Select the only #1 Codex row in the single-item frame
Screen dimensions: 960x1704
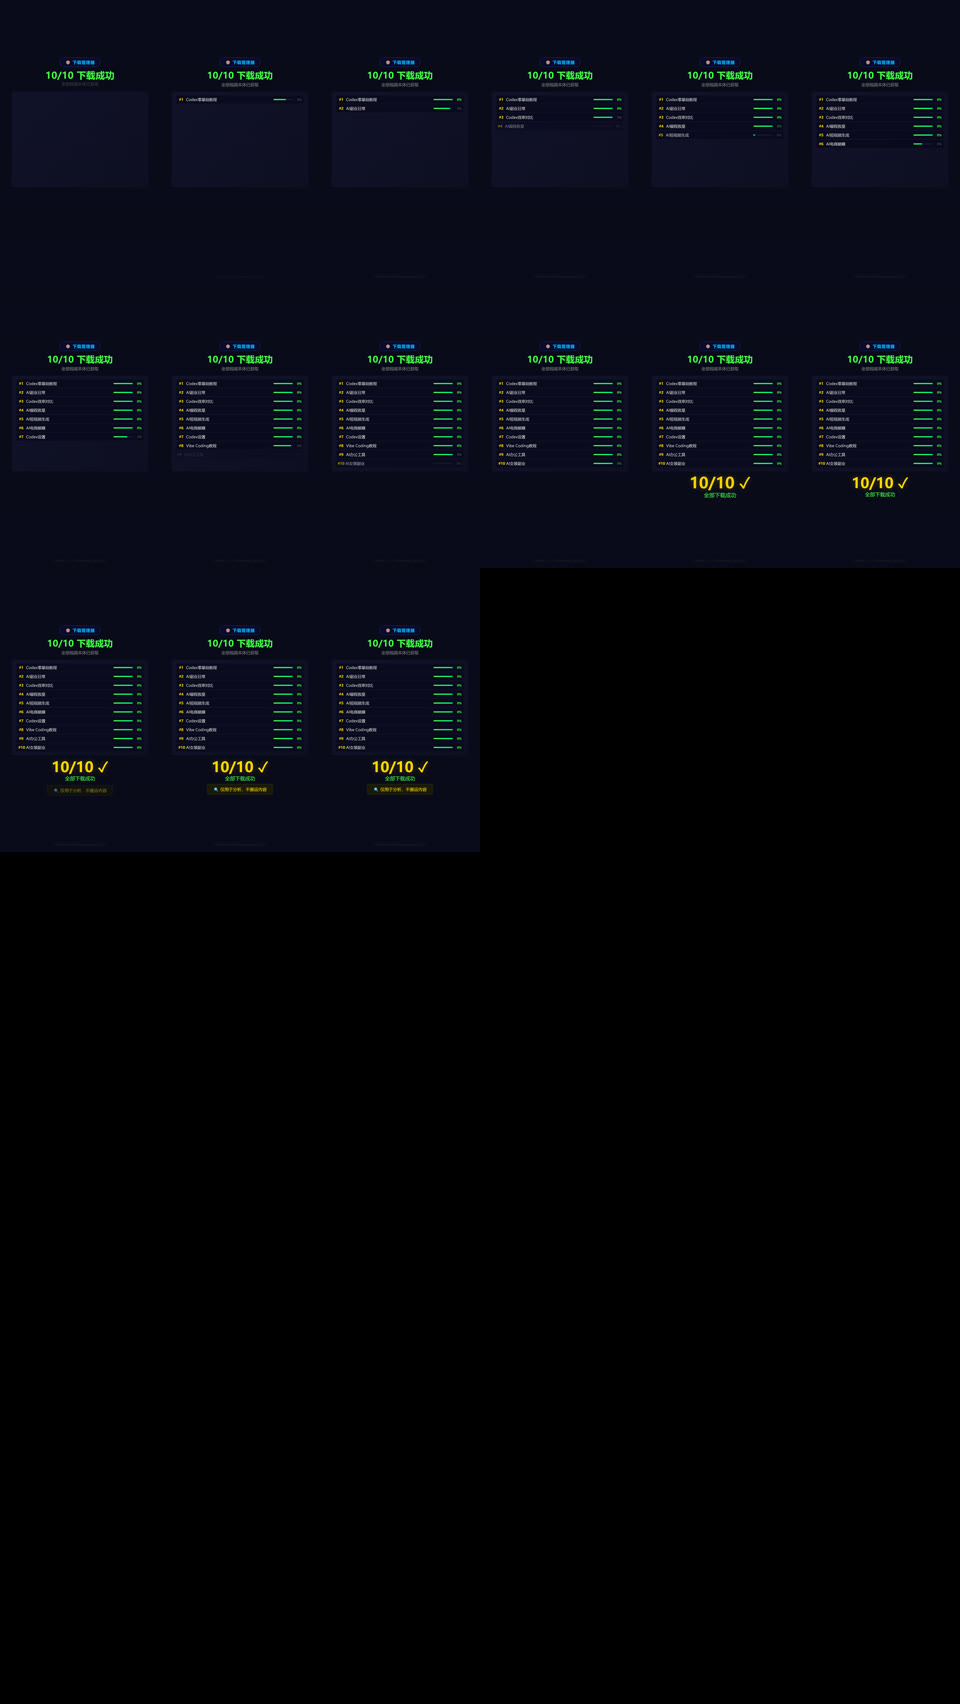[240, 100]
